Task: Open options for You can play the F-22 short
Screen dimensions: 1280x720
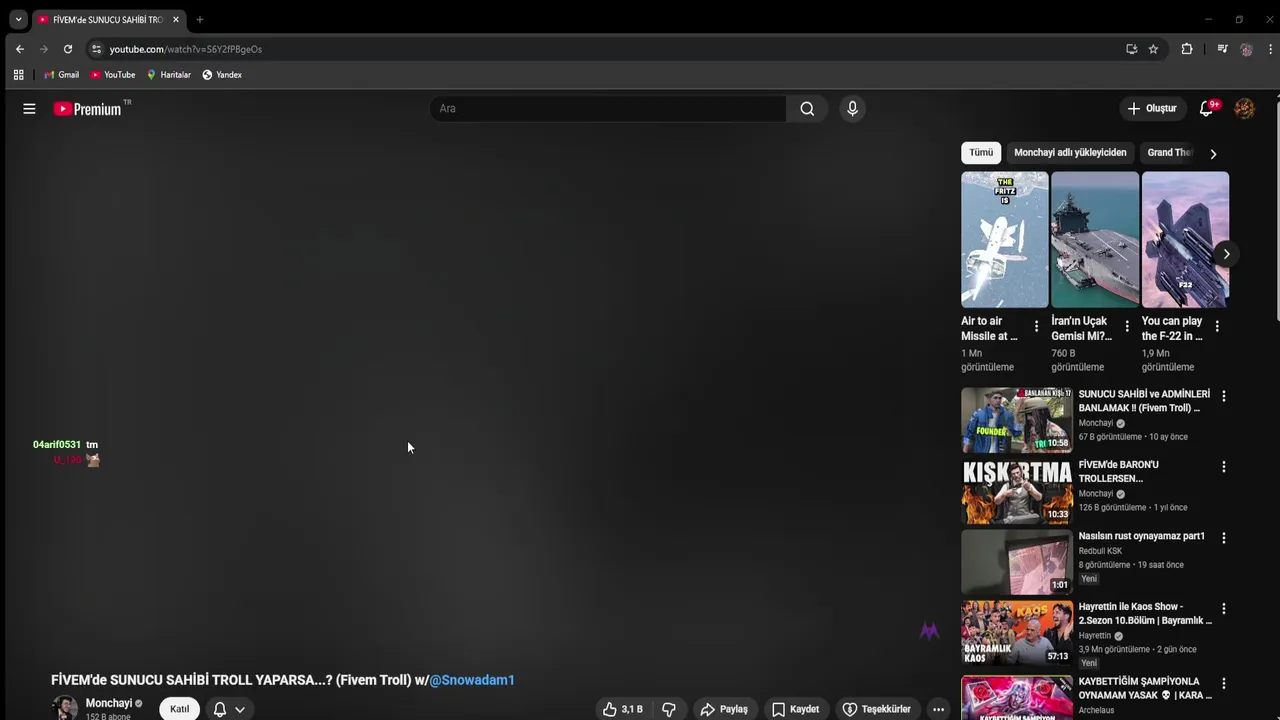Action: (1217, 326)
